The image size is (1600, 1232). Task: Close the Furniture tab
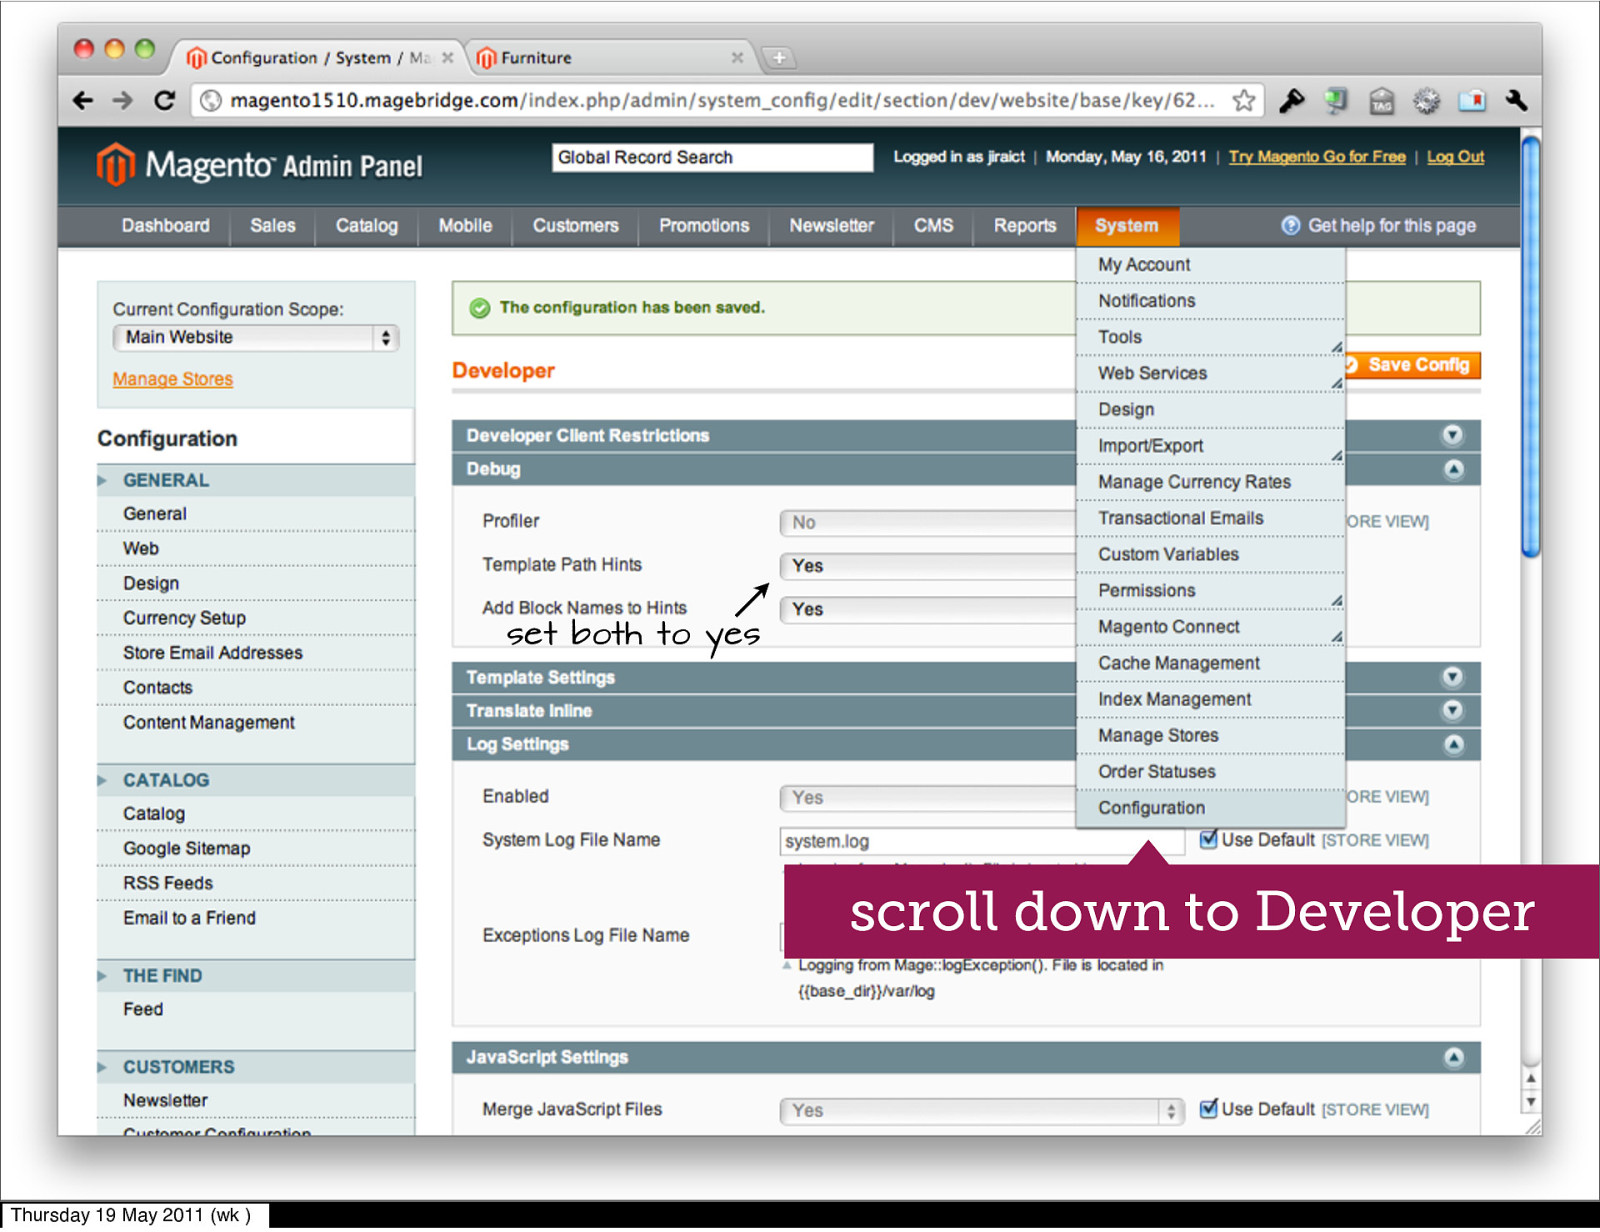click(x=737, y=58)
